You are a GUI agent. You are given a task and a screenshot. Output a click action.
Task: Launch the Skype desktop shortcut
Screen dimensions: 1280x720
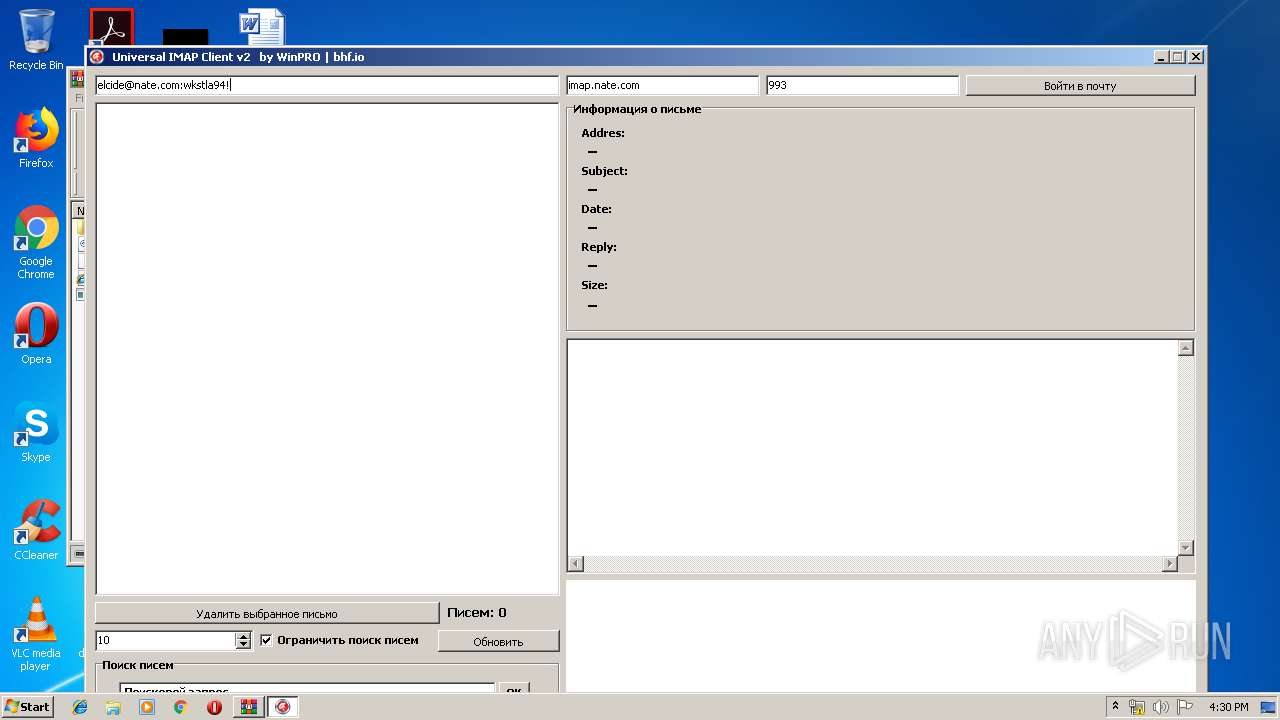(36, 432)
